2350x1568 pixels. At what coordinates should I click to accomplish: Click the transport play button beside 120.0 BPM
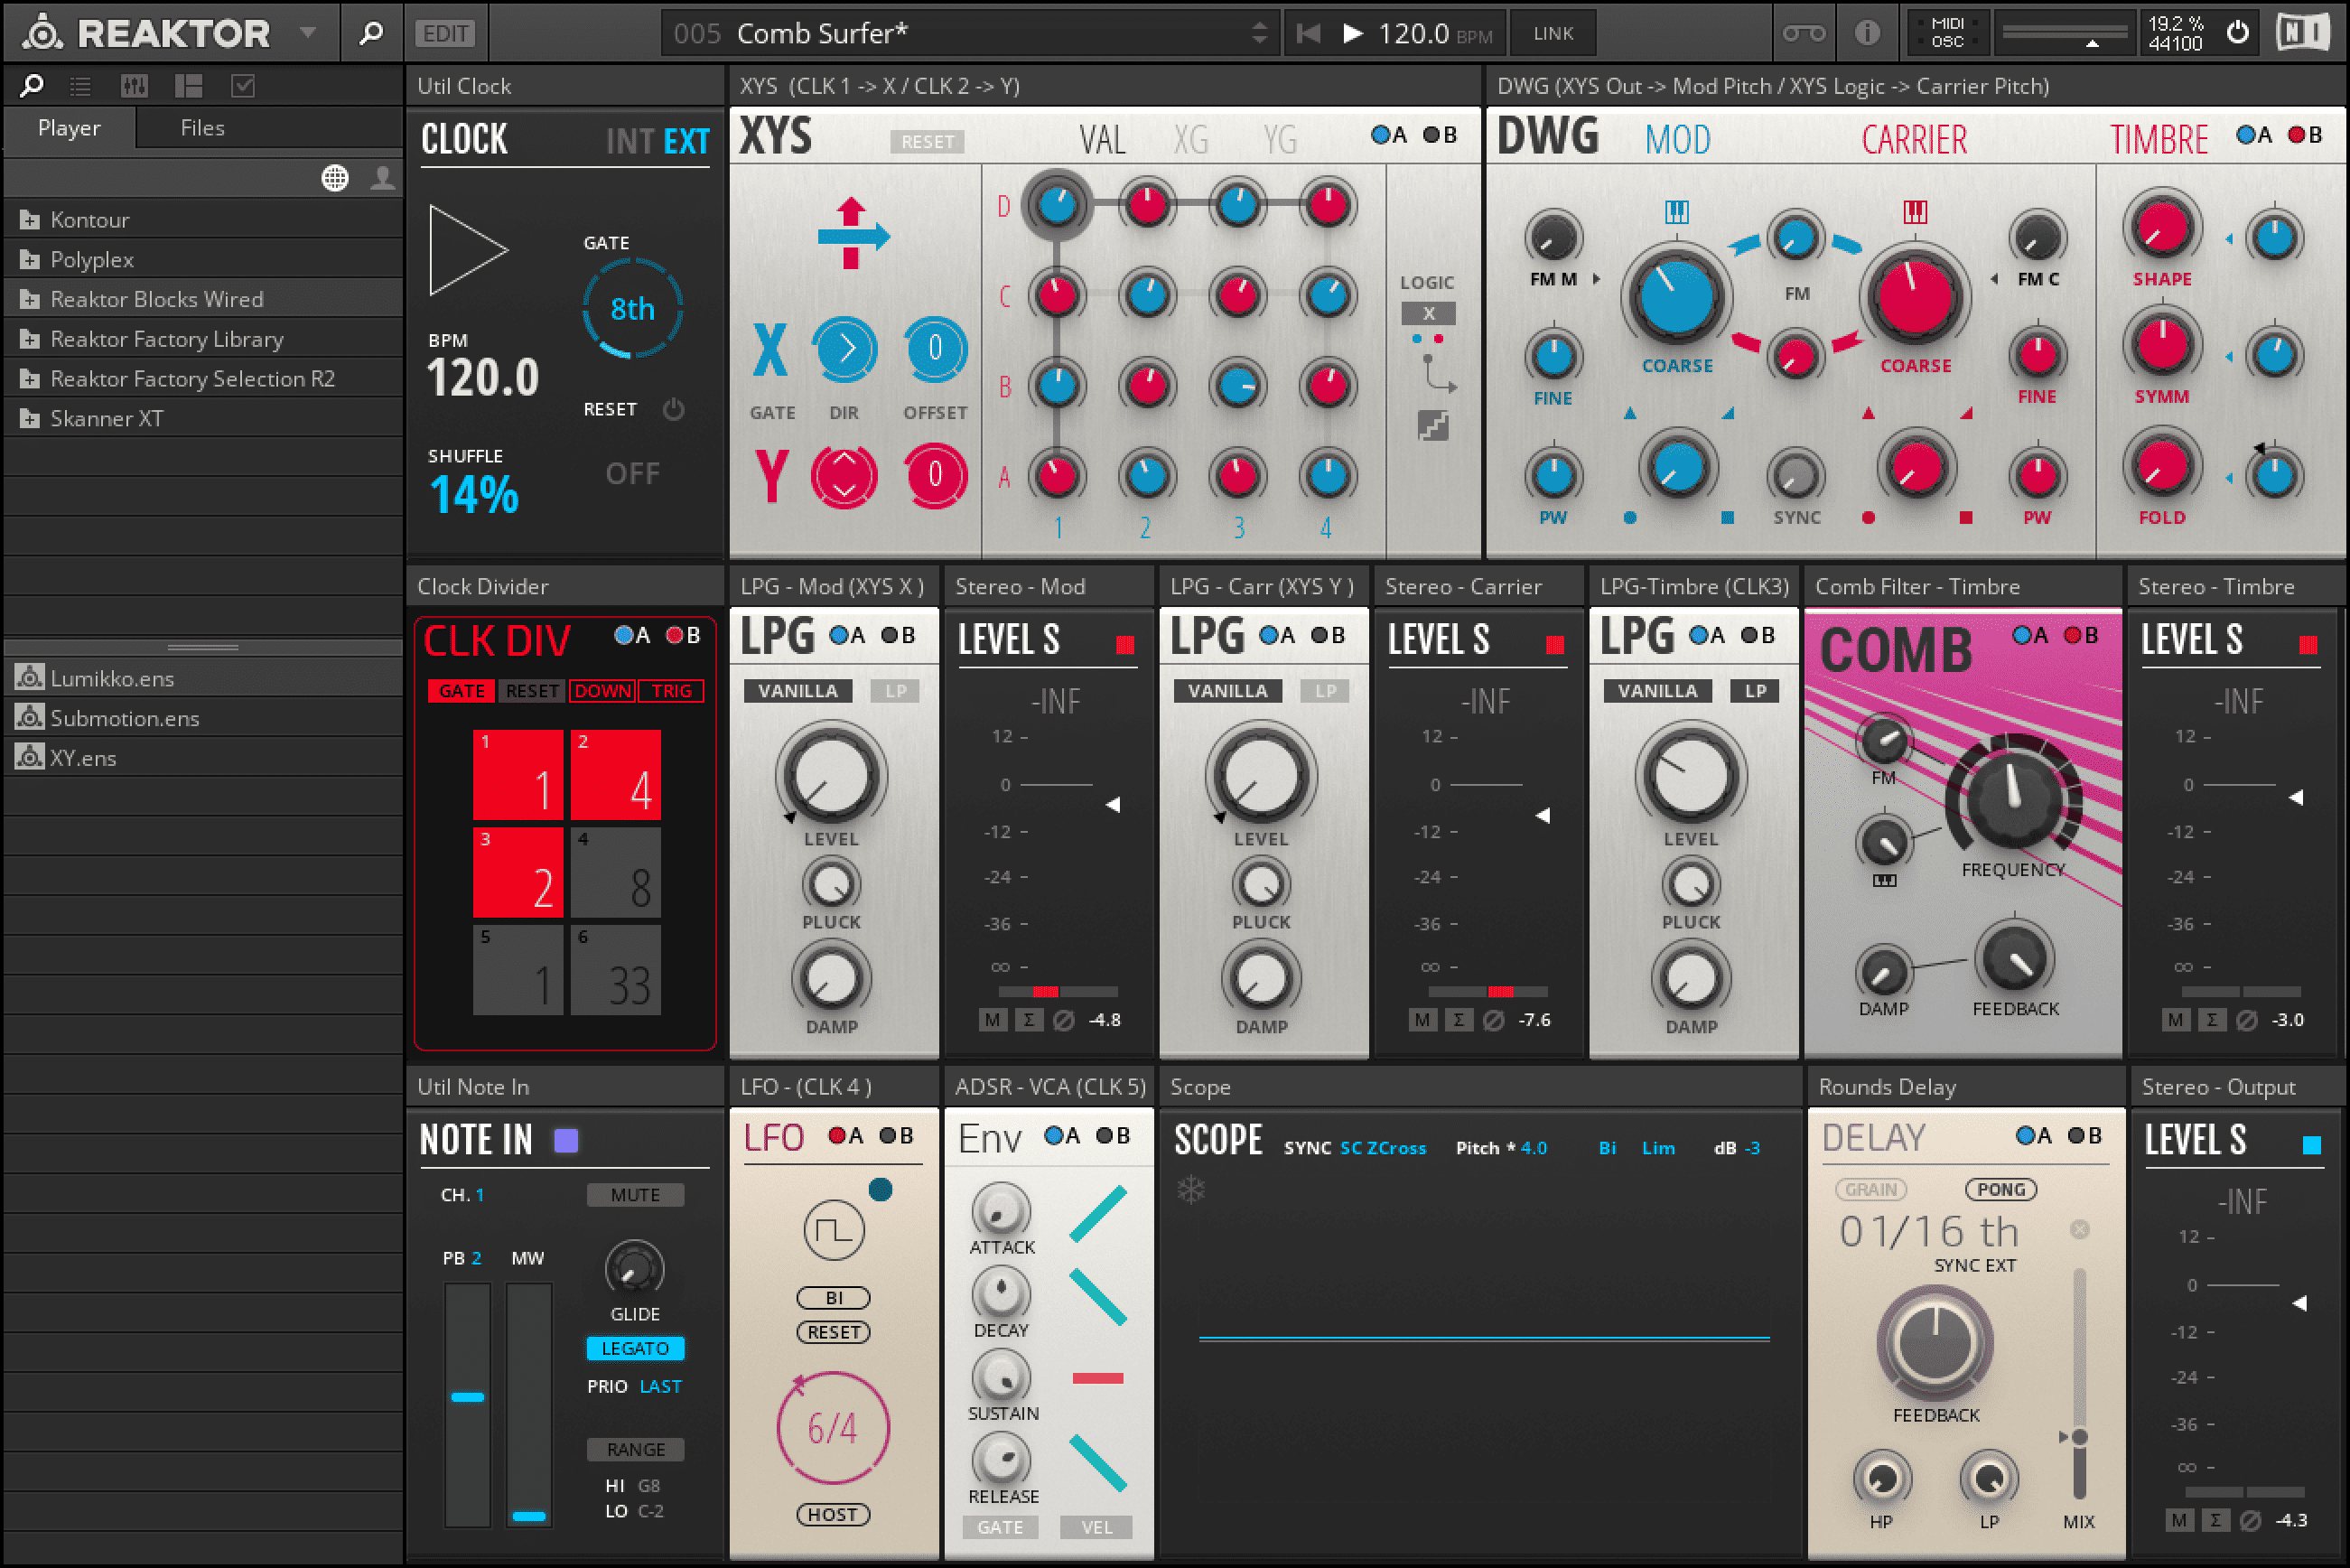[x=1352, y=33]
